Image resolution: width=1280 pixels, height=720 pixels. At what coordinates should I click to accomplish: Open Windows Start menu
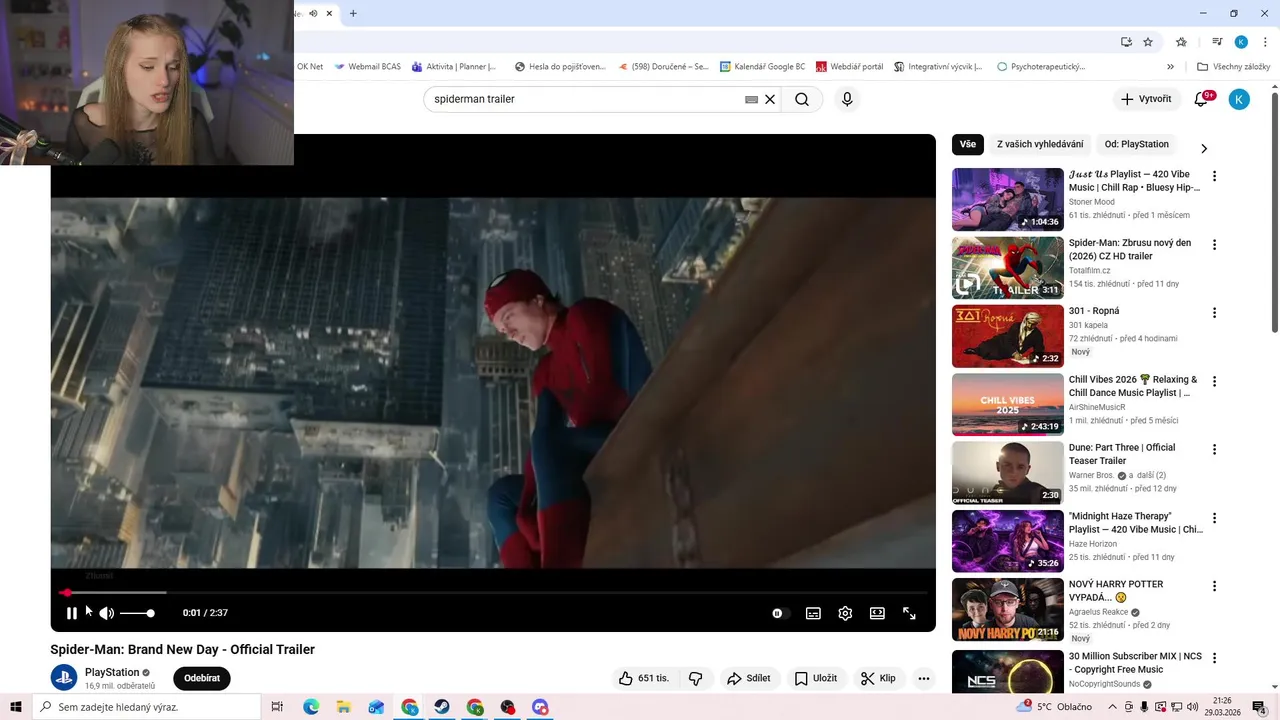(x=14, y=707)
